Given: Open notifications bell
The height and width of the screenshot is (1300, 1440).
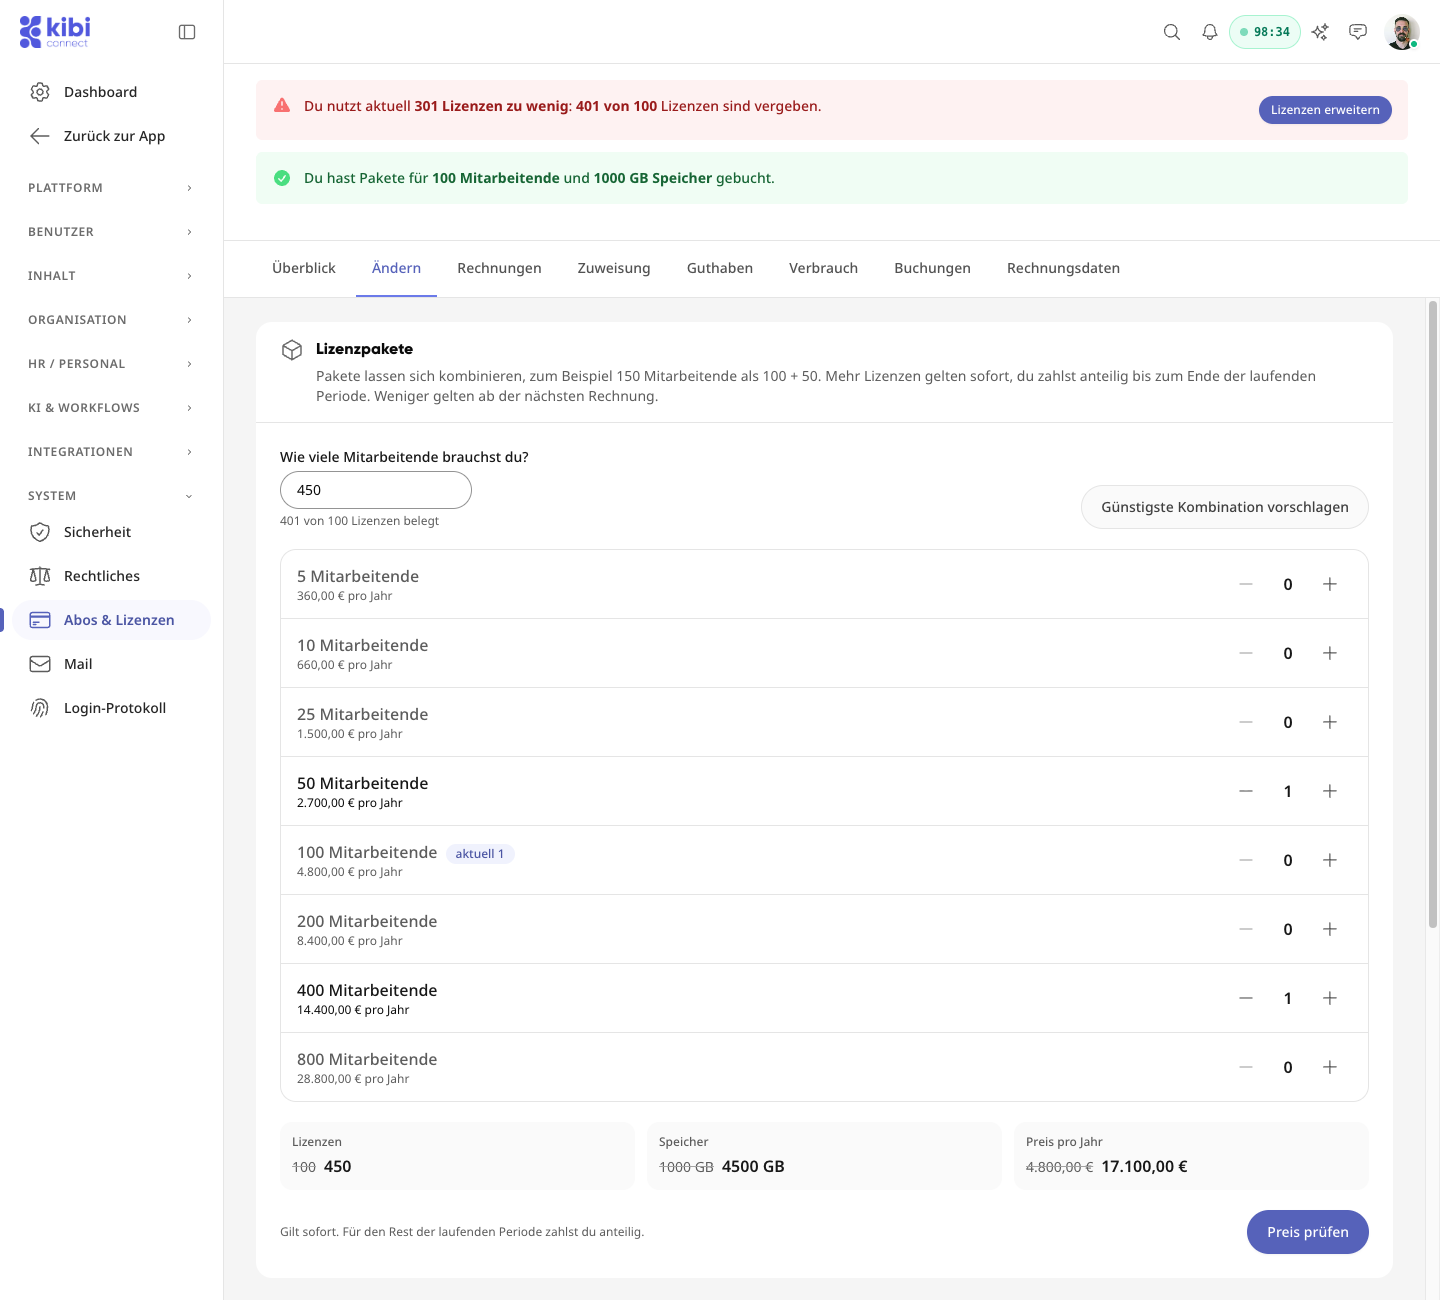Looking at the screenshot, I should point(1210,32).
